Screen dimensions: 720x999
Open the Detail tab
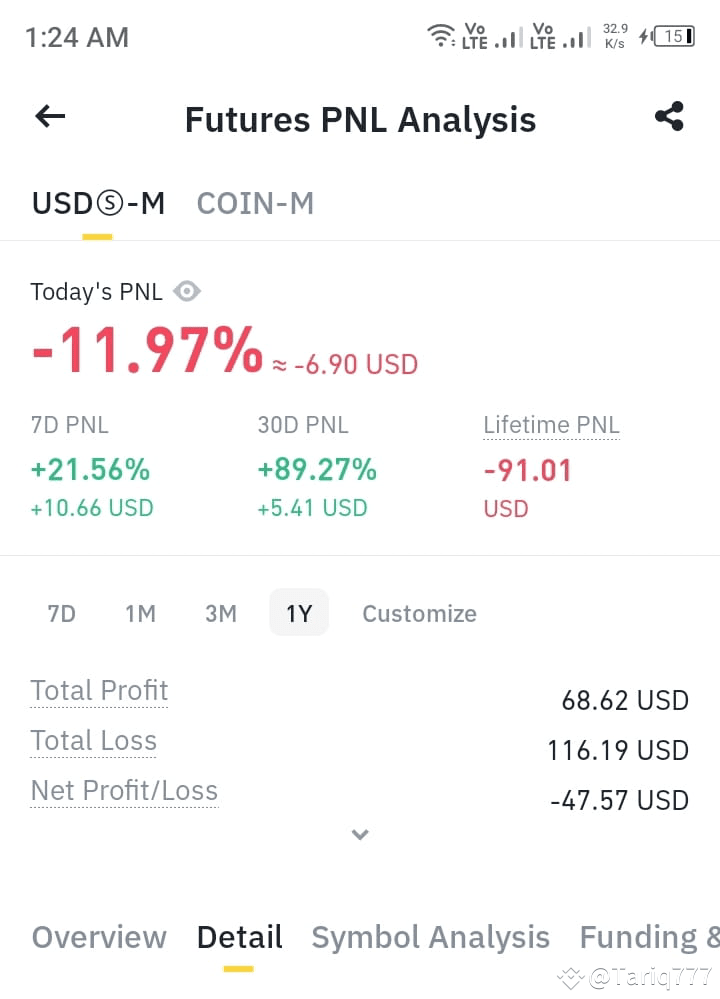[x=240, y=937]
